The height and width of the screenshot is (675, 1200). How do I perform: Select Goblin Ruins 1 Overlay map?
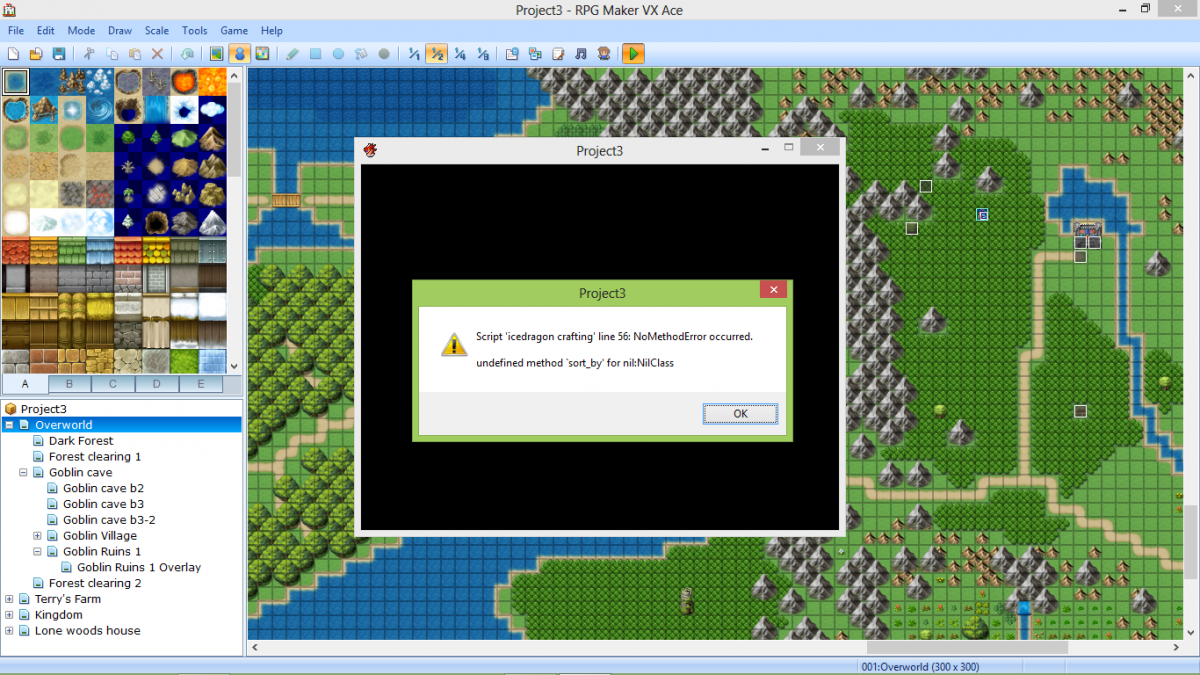pyautogui.click(x=139, y=567)
